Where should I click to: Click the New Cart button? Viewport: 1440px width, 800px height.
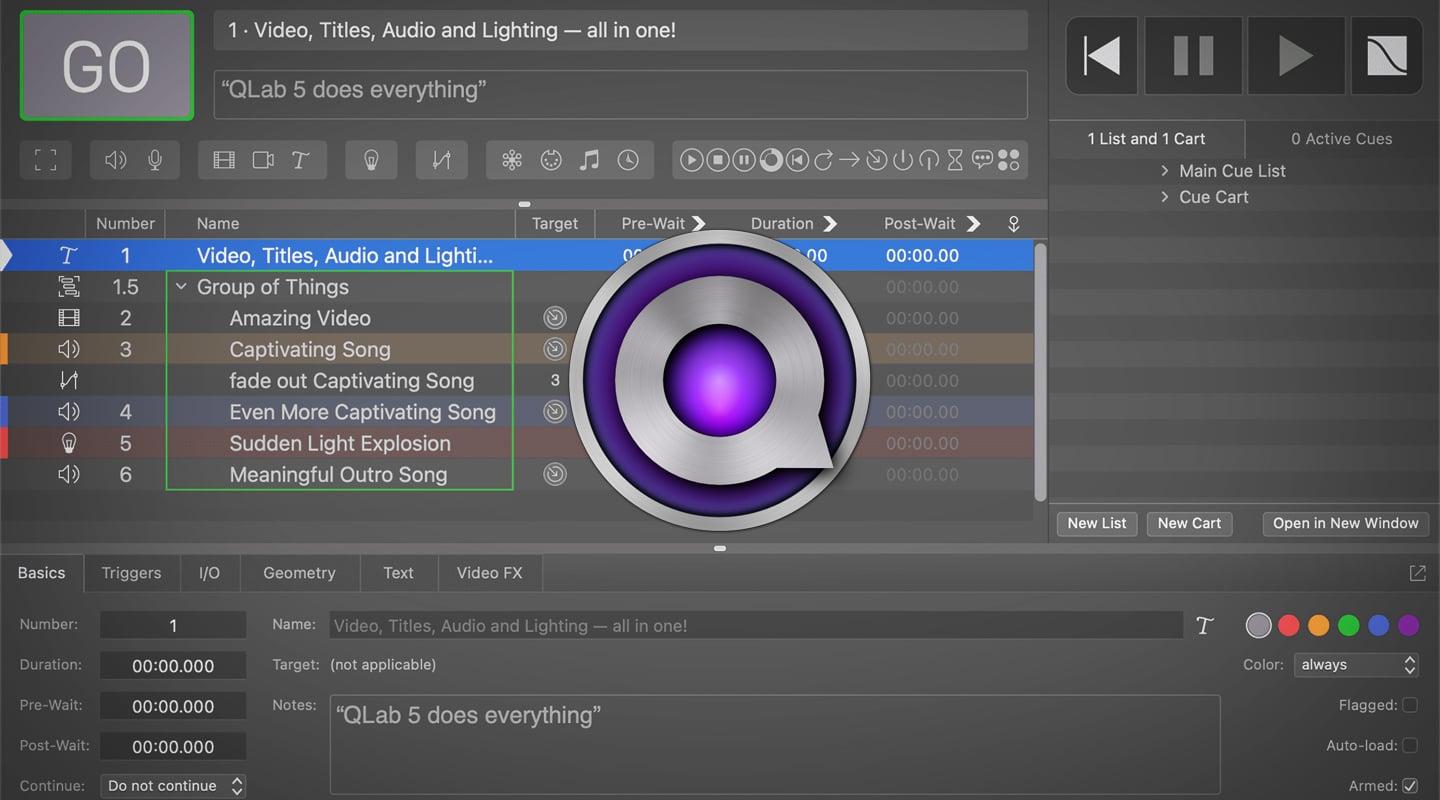point(1189,523)
